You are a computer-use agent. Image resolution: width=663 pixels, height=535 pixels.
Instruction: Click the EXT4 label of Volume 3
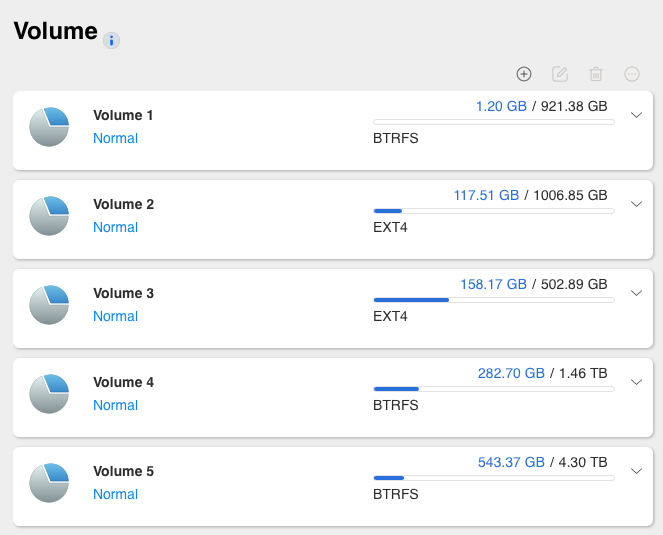pos(390,316)
